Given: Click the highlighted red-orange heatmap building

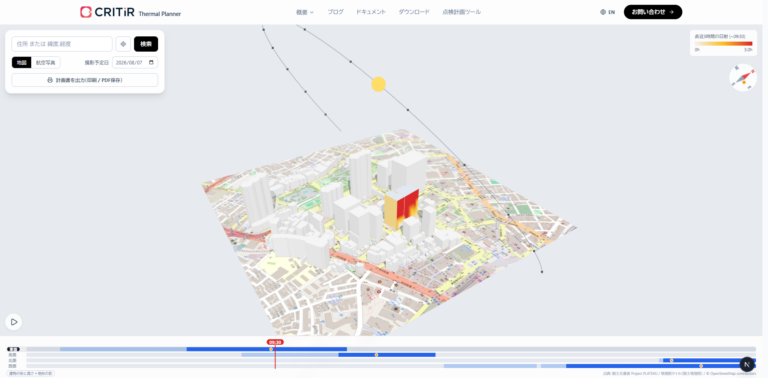Looking at the screenshot, I should 401,208.
